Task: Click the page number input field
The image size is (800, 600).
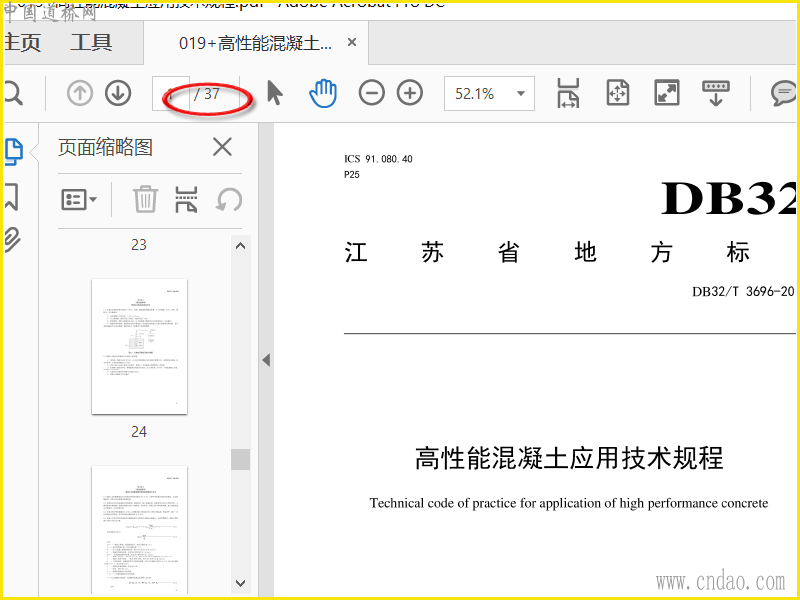Action: coord(171,93)
